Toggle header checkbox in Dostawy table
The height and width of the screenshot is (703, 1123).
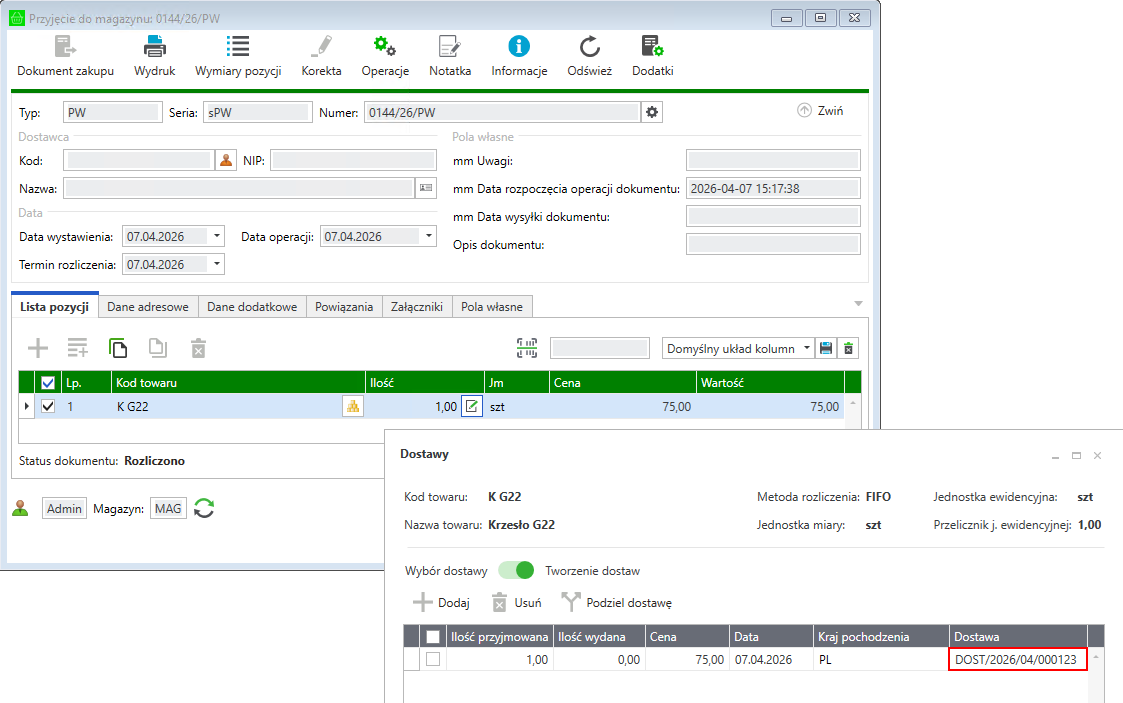point(433,636)
